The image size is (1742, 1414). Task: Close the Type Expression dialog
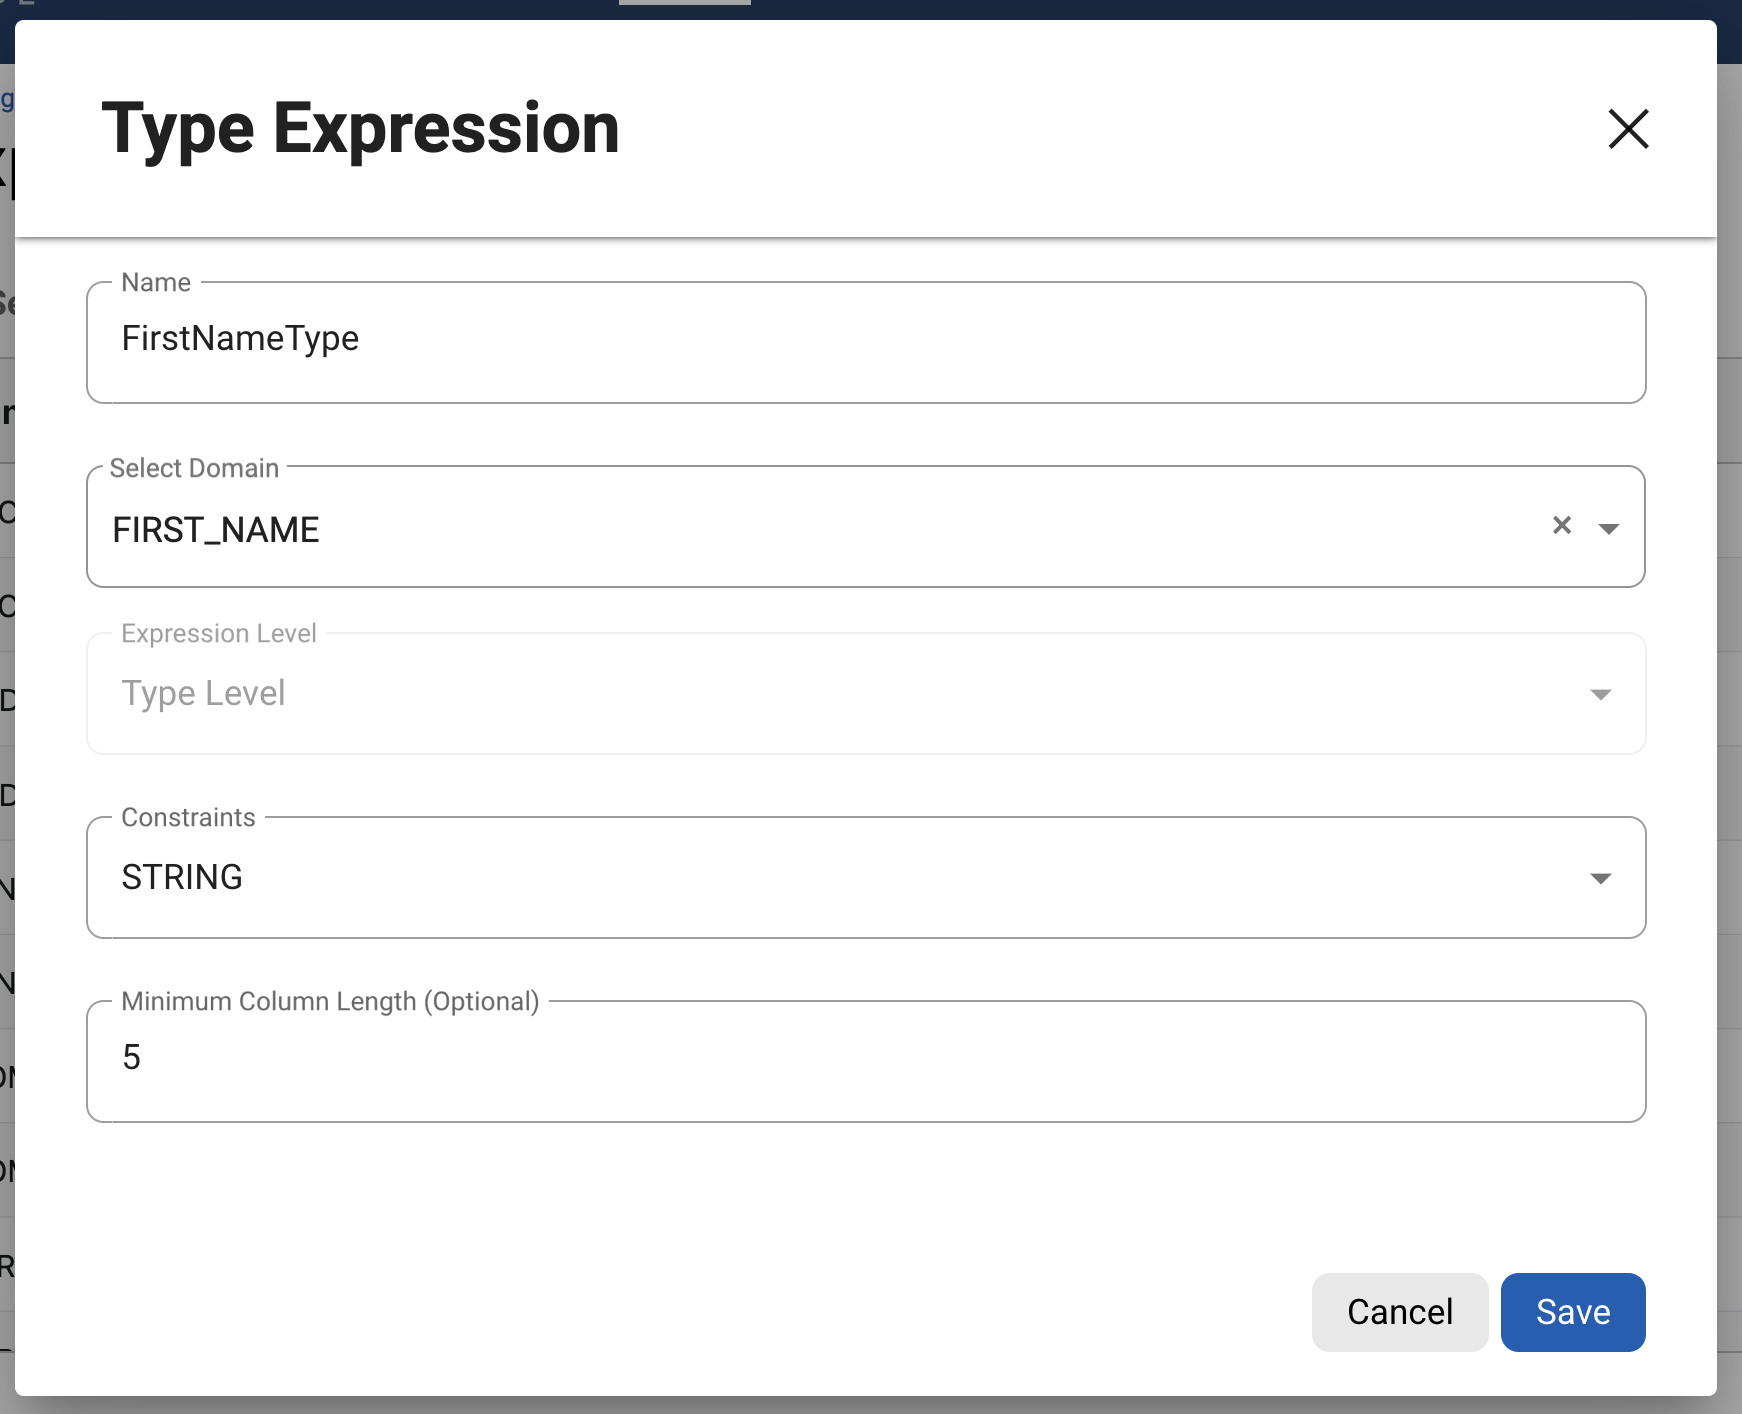coord(1628,129)
